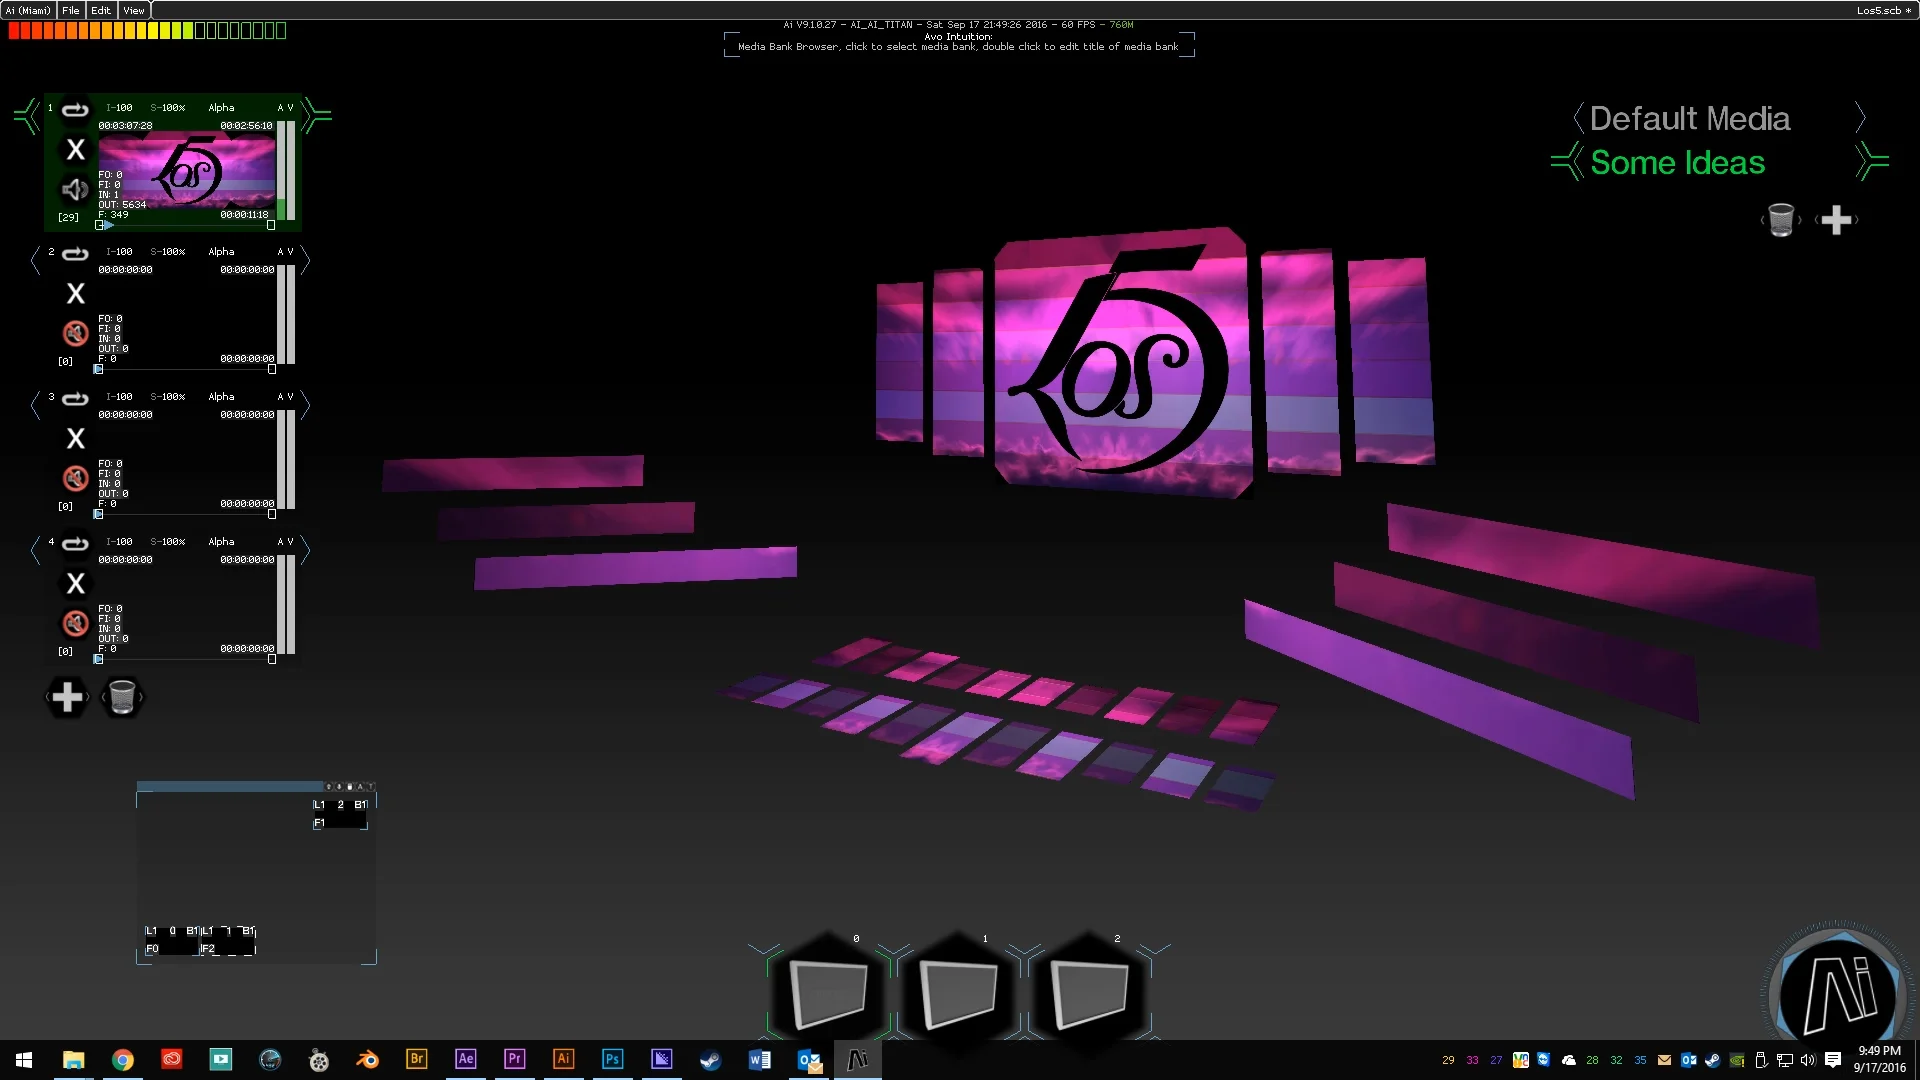Click right bracket beside Some Ideas
Image resolution: width=1920 pixels, height=1080 pixels.
click(1872, 161)
